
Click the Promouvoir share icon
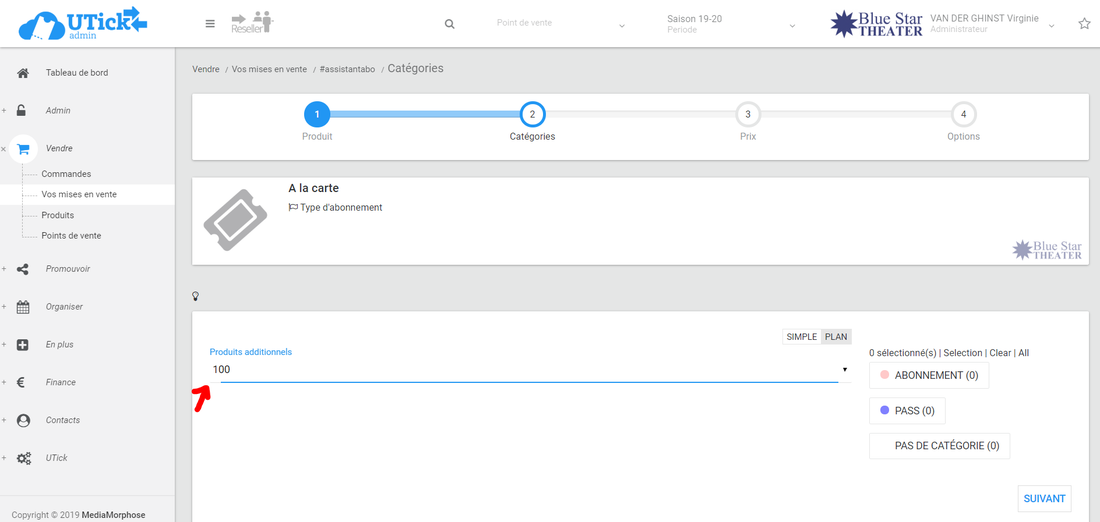click(x=23, y=269)
